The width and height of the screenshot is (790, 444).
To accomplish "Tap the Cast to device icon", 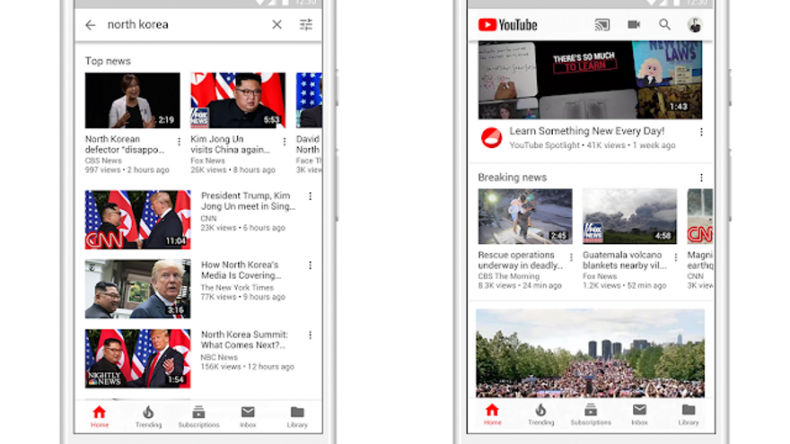I will coord(602,25).
